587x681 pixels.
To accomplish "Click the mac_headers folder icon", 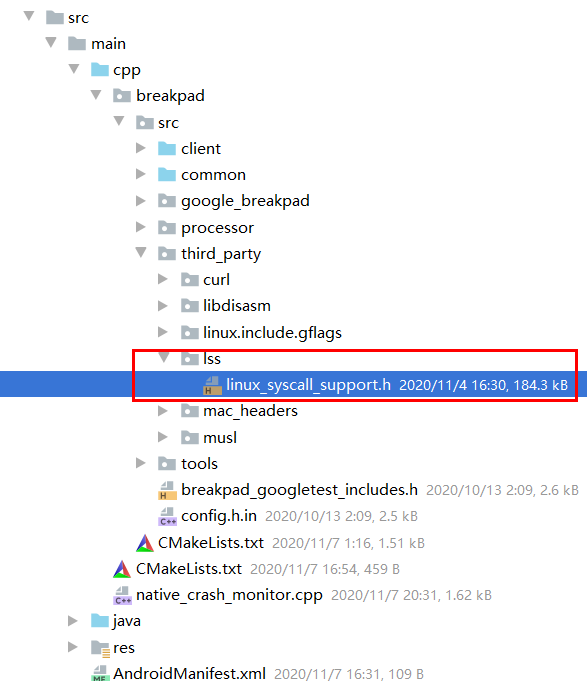I will click(190, 411).
